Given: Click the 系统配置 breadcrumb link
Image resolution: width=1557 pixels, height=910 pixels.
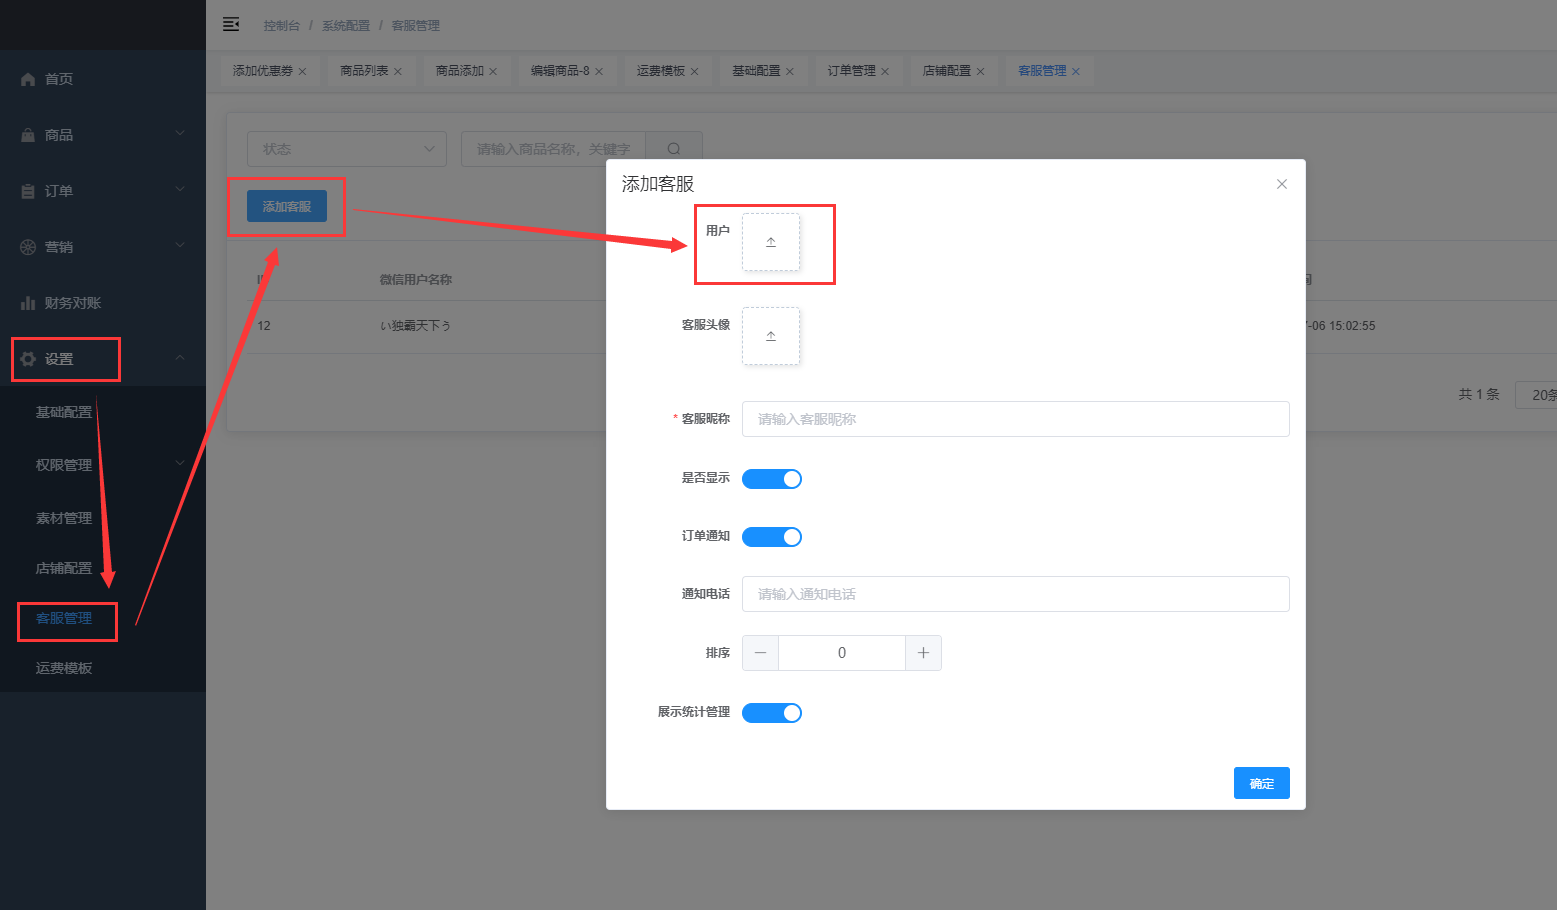Looking at the screenshot, I should coord(346,26).
